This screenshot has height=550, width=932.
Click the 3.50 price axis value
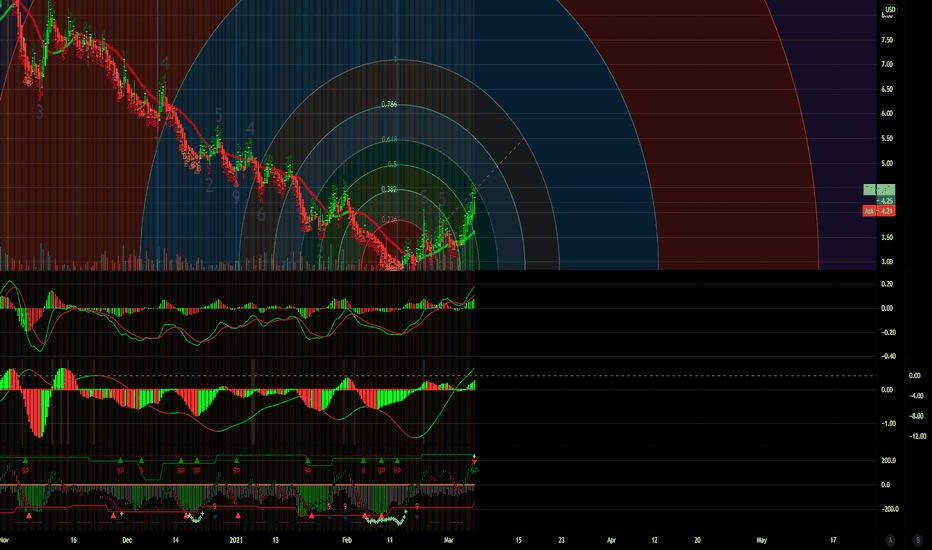887,237
